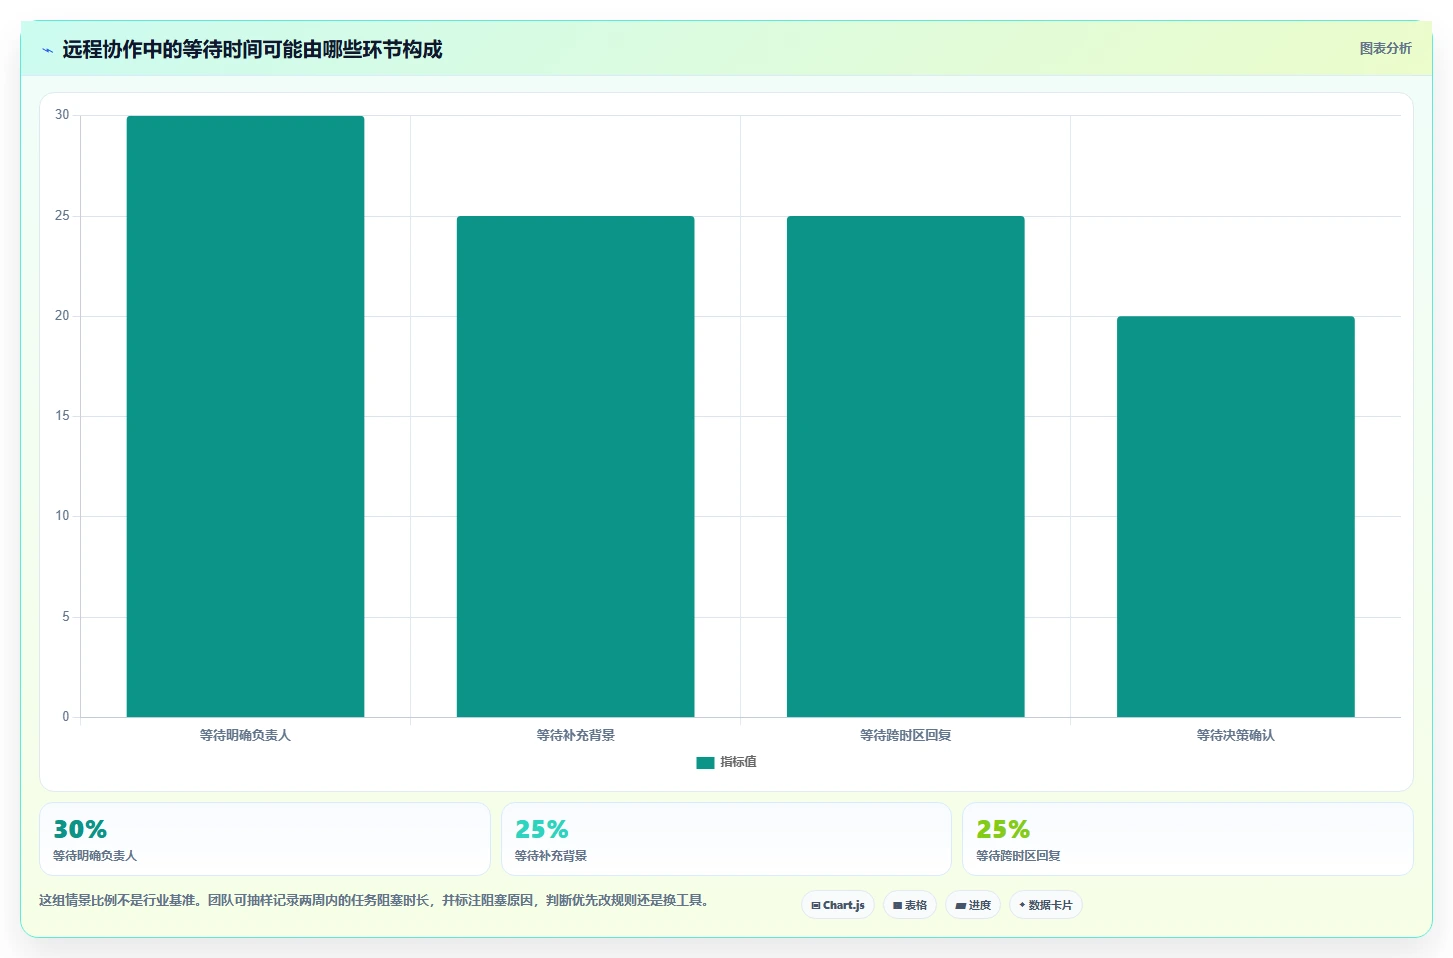Select the 进度 tag pill
This screenshot has height=958, width=1453.
click(973, 905)
